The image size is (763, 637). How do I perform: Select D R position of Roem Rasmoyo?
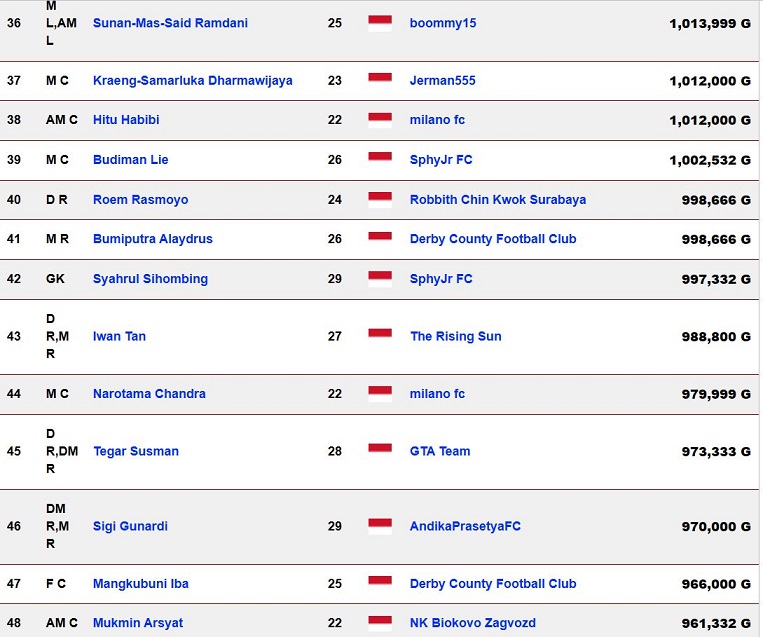[x=56, y=200]
